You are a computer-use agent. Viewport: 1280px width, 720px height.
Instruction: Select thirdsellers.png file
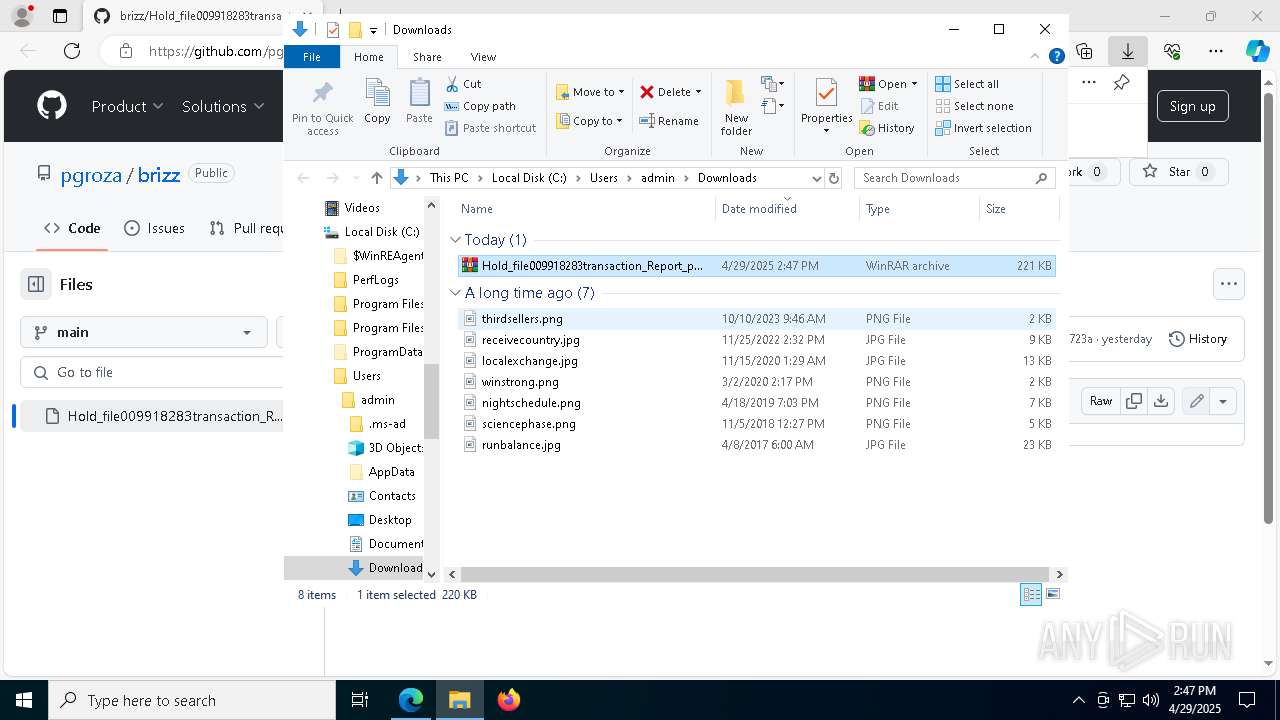[756, 319]
